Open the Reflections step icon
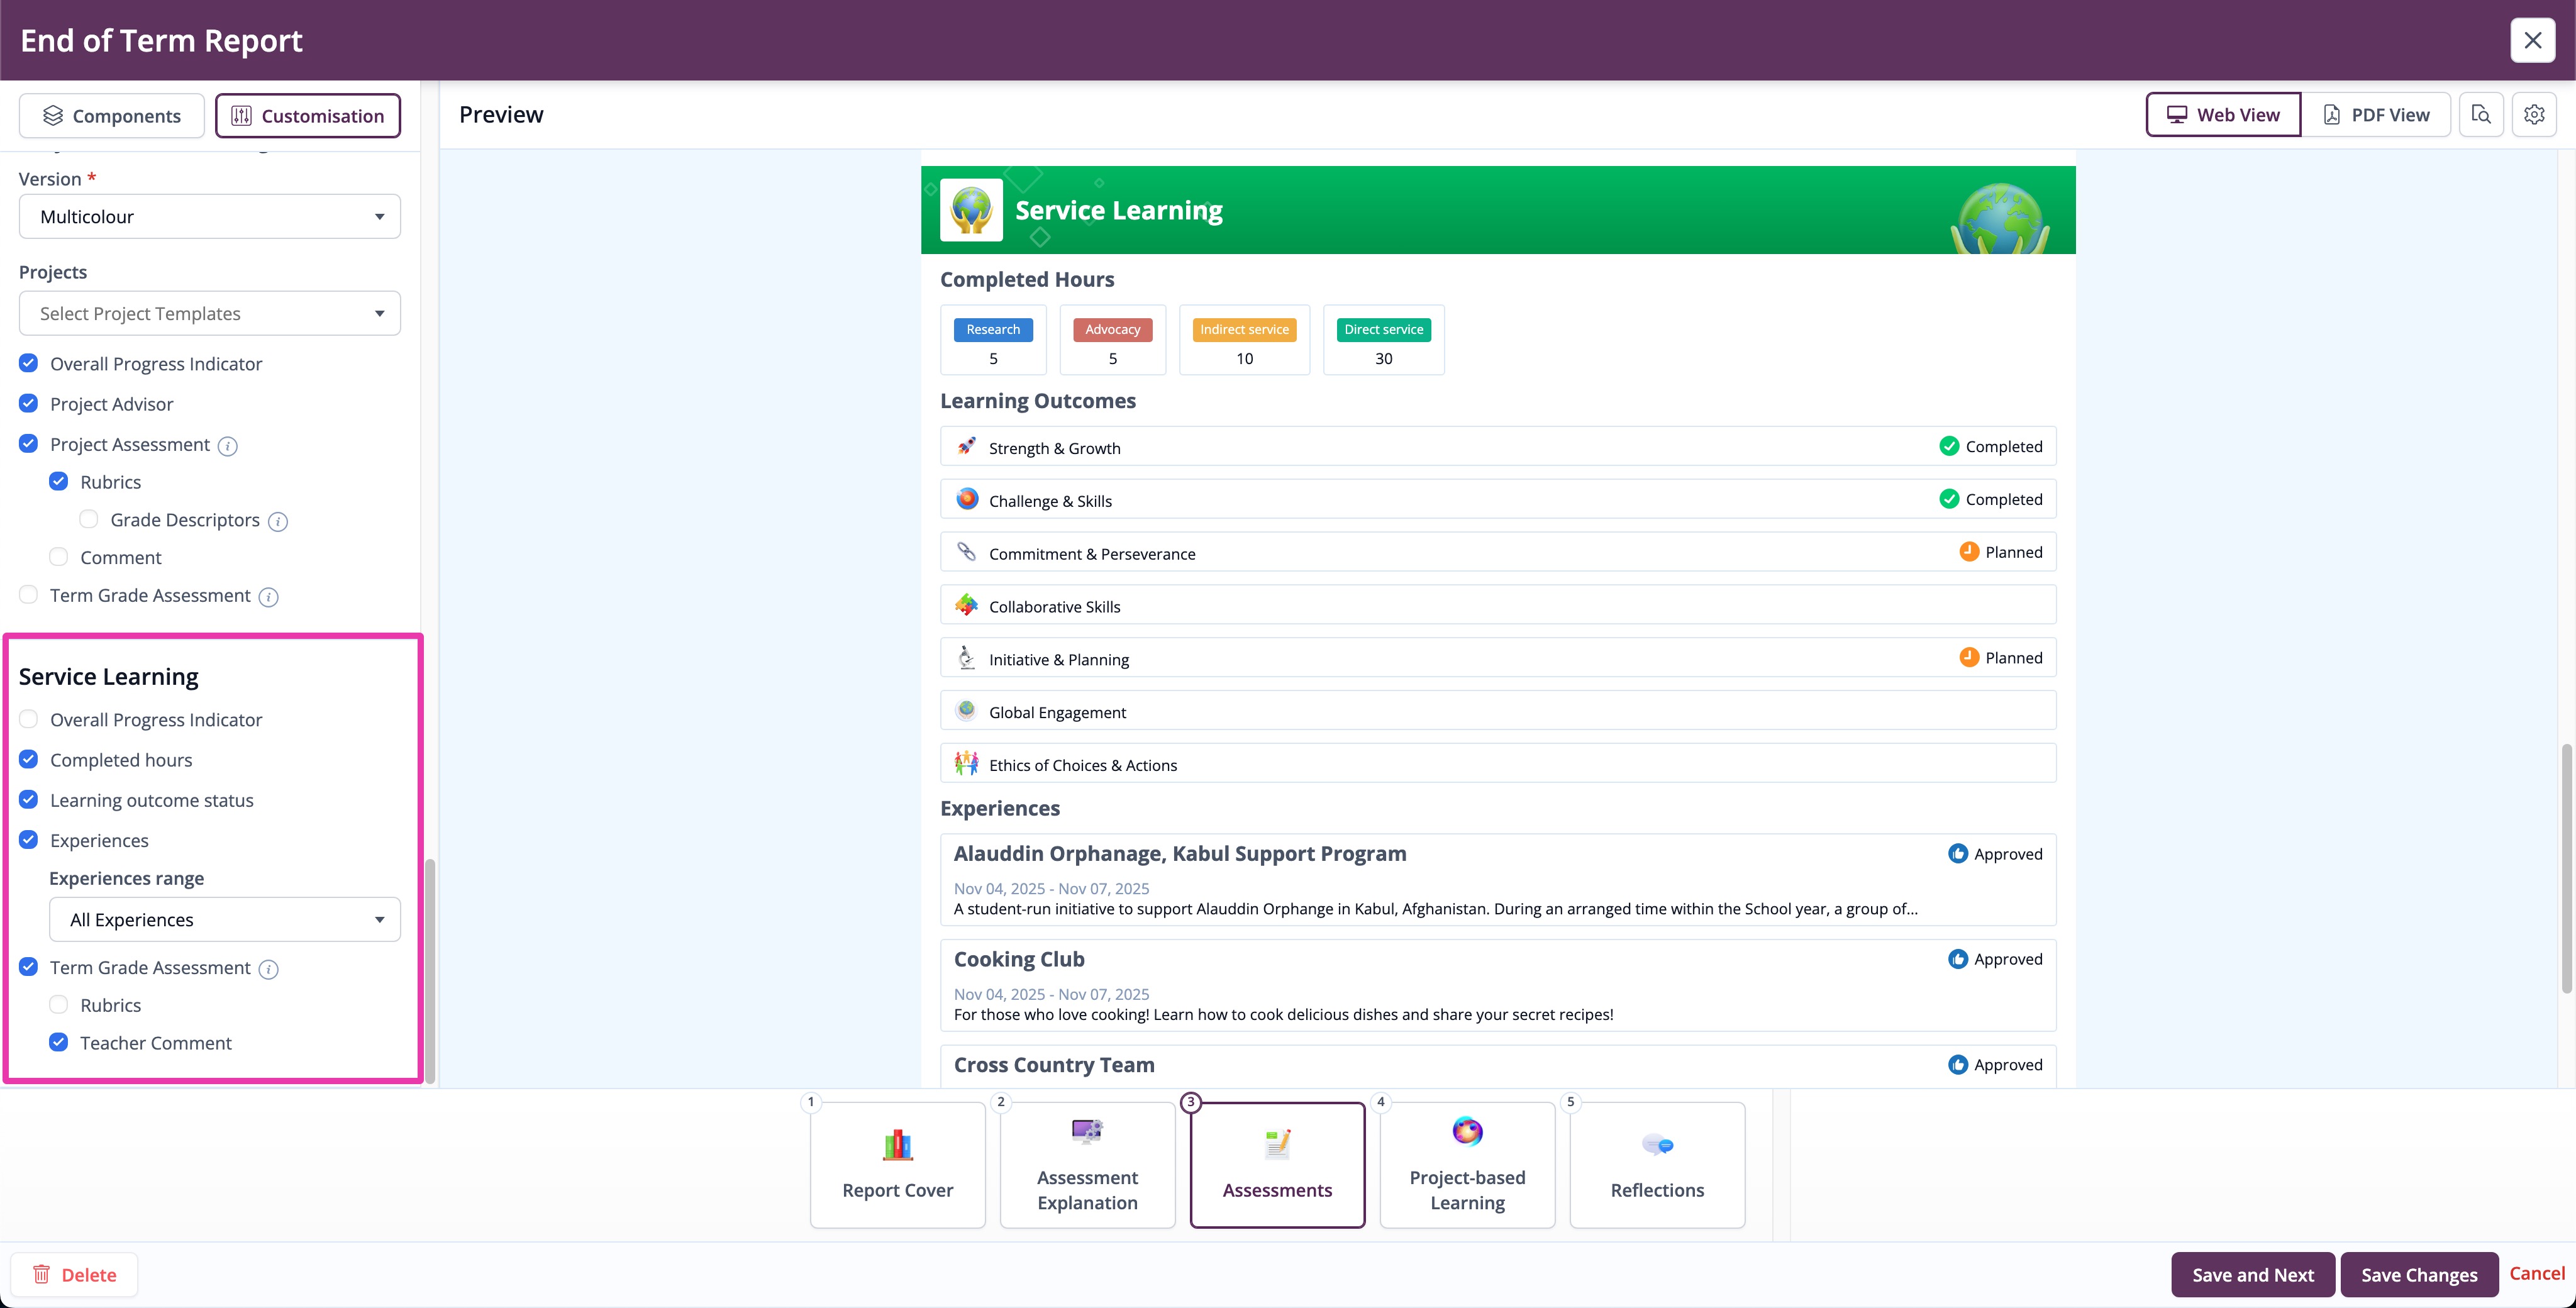 [x=1656, y=1145]
